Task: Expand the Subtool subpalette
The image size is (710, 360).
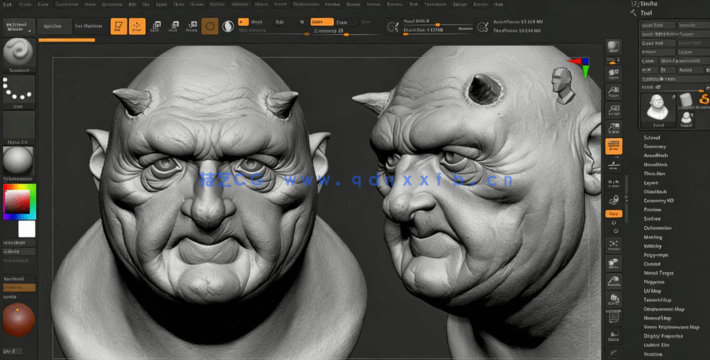Action: [x=652, y=138]
